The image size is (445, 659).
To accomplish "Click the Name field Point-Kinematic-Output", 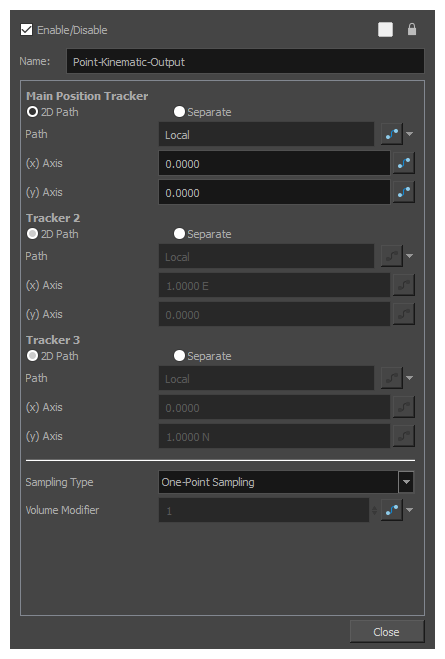I will tap(245, 61).
